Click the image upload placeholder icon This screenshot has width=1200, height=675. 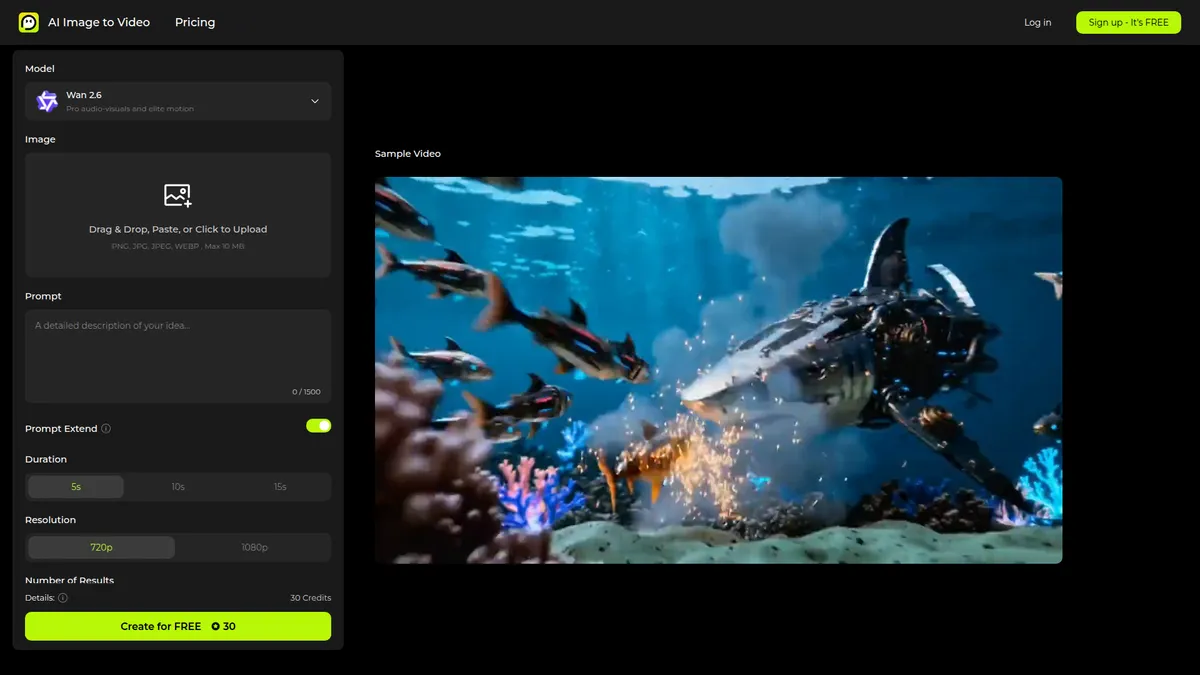pyautogui.click(x=178, y=196)
